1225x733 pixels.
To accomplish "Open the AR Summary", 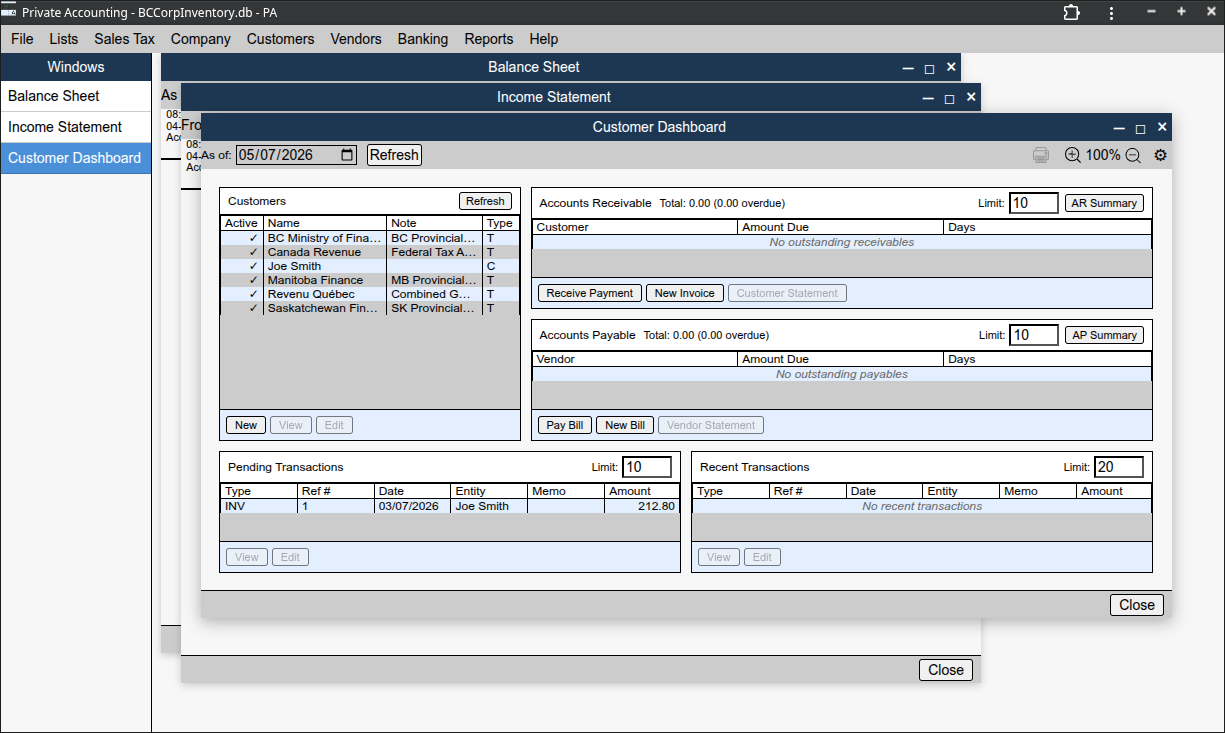I will click(1104, 203).
